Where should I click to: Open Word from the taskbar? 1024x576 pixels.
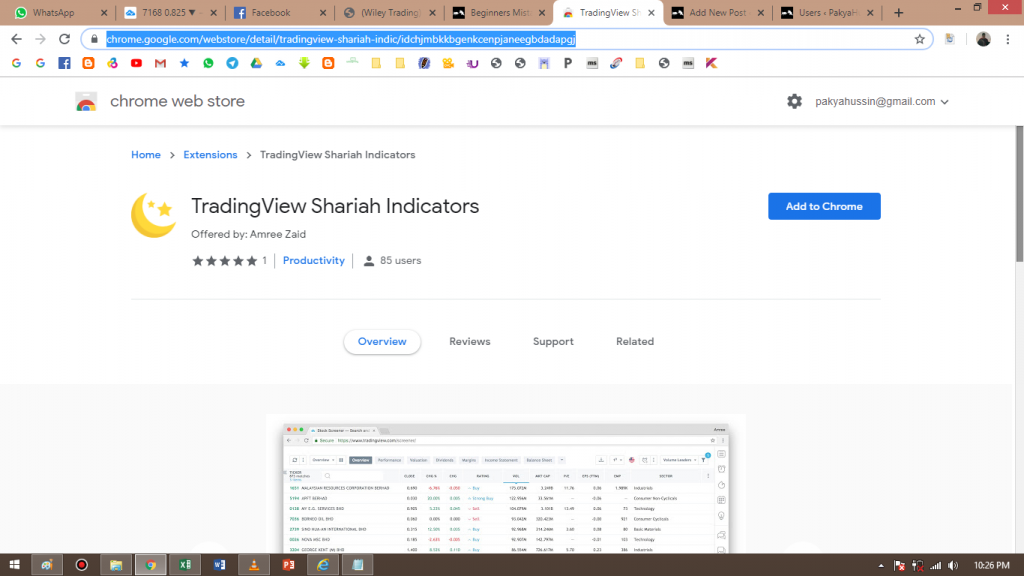point(219,565)
